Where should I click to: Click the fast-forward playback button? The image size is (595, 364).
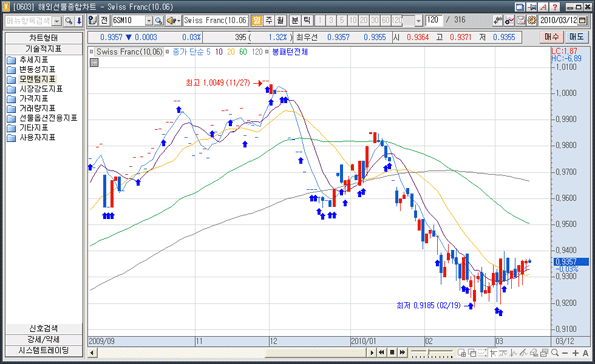[402, 353]
